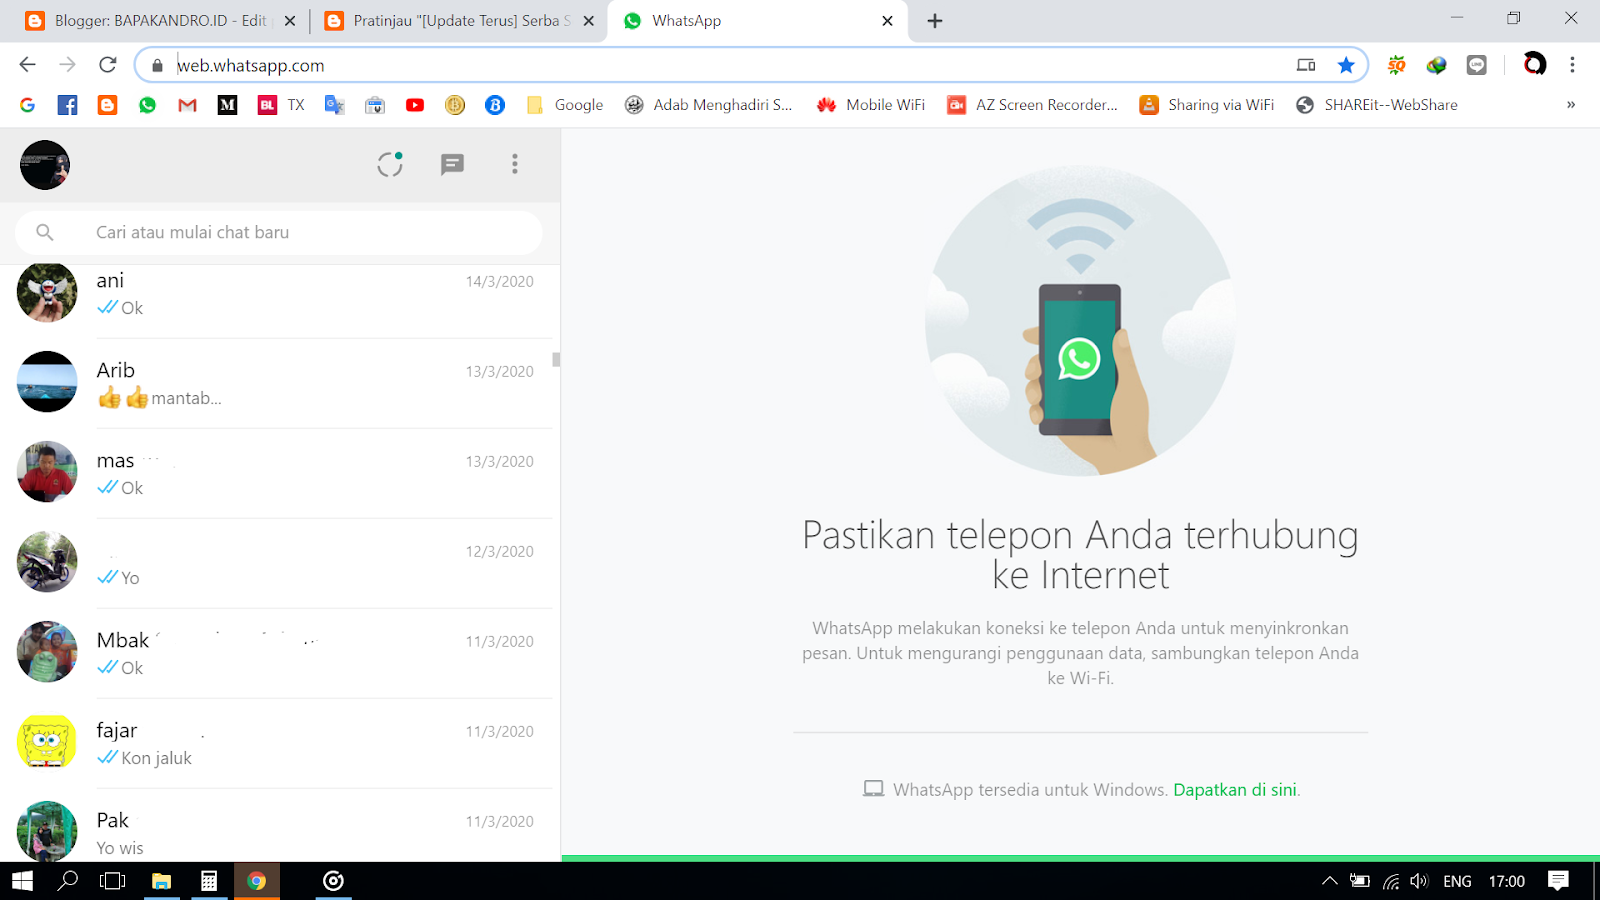Image resolution: width=1600 pixels, height=900 pixels.
Task: Open AZ Screen Recorder bookmark
Action: point(1032,105)
